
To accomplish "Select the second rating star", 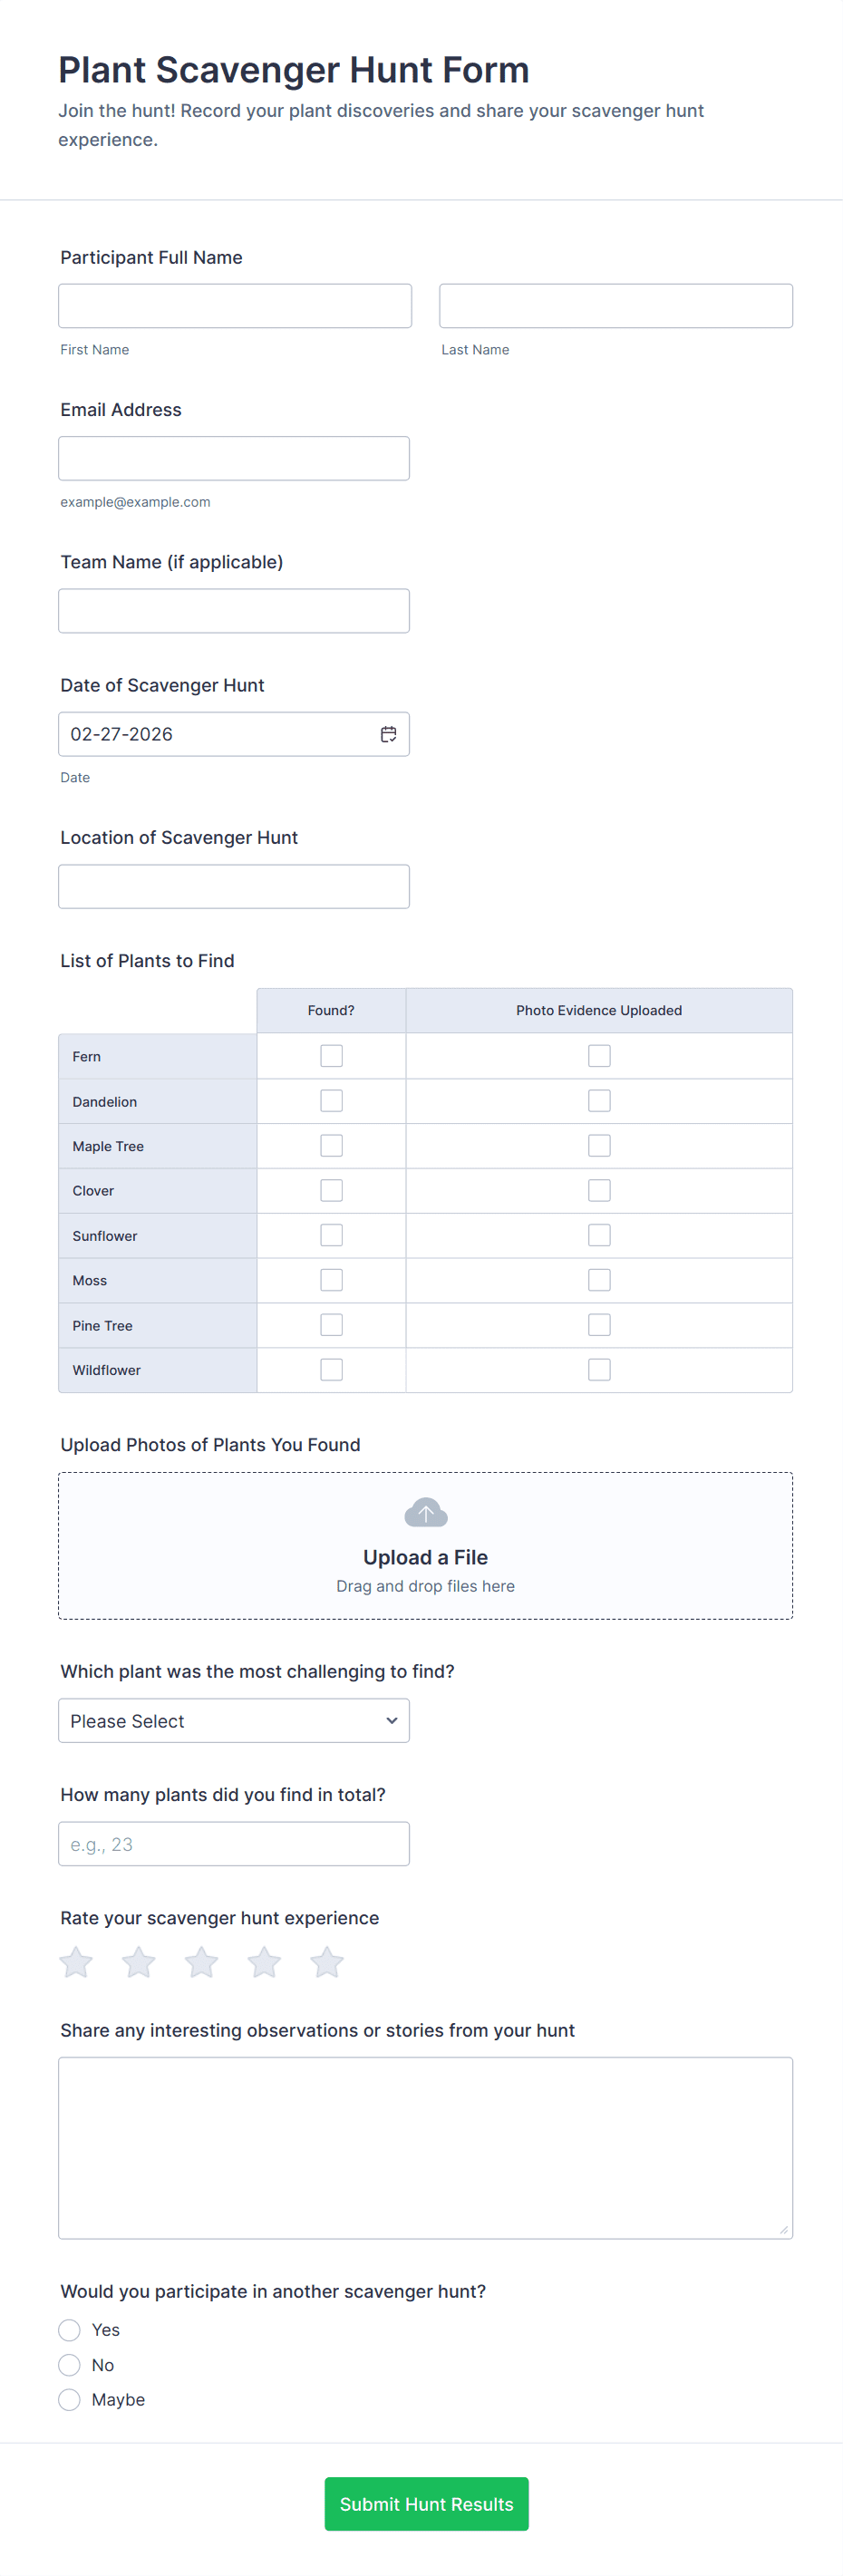I will pyautogui.click(x=139, y=1962).
